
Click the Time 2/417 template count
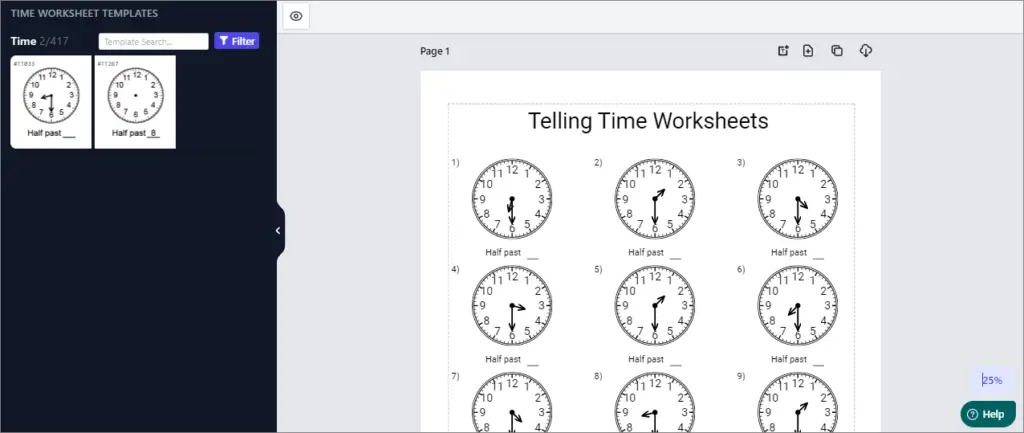point(39,41)
